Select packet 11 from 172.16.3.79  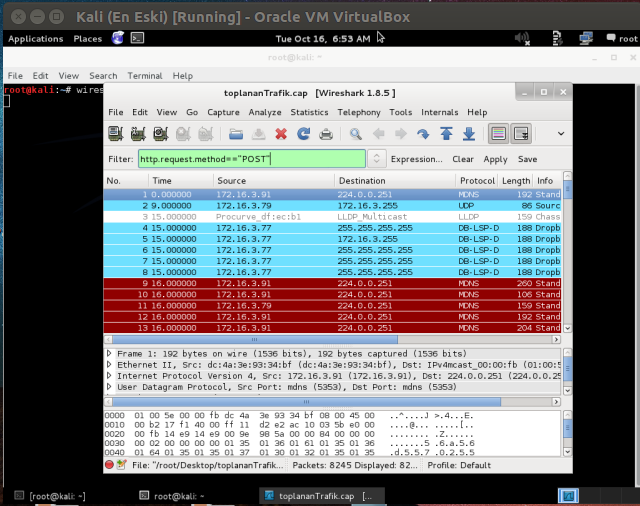[332, 306]
